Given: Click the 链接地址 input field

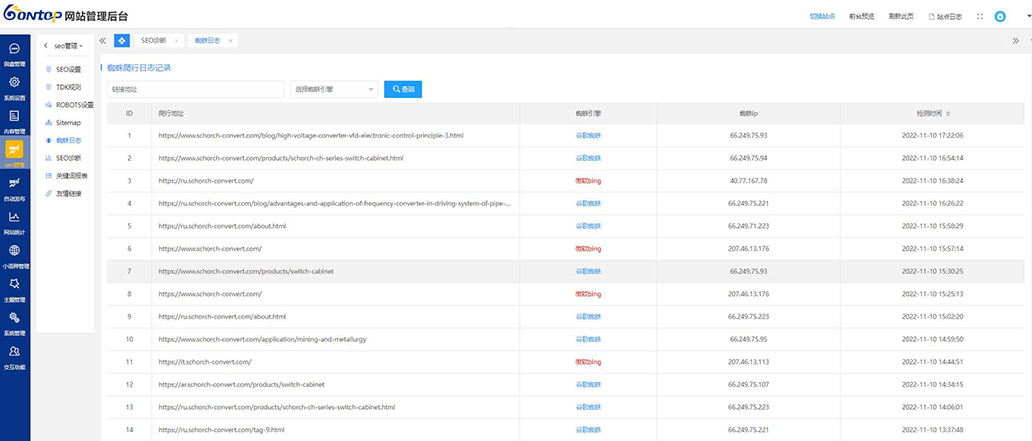Looking at the screenshot, I should tap(195, 89).
